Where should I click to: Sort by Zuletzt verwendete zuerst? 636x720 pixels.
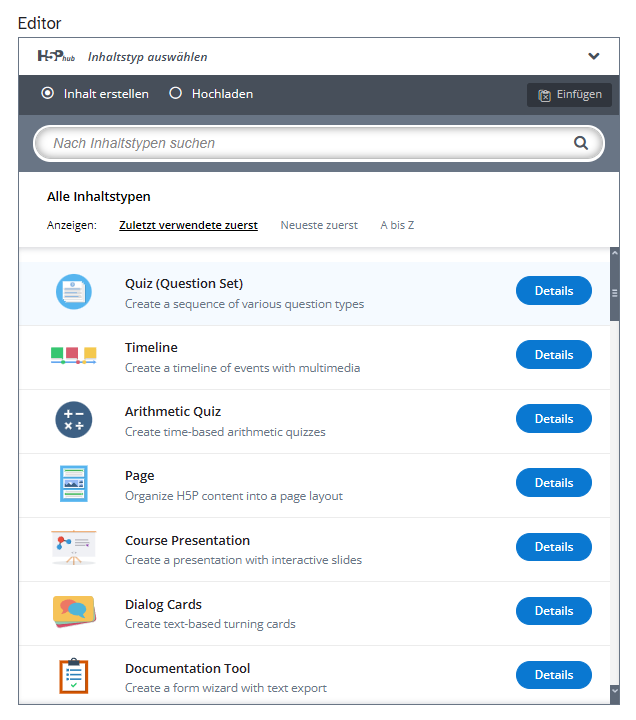[188, 225]
